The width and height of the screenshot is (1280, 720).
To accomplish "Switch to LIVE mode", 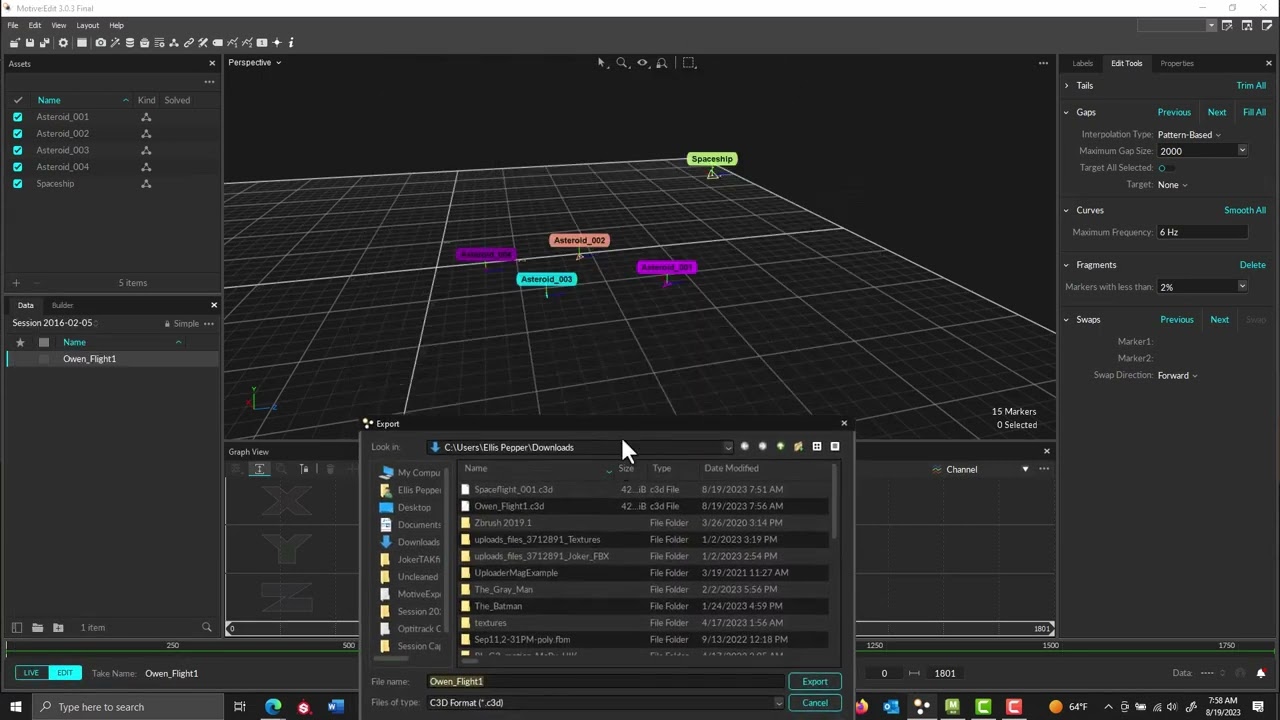I will (31, 673).
